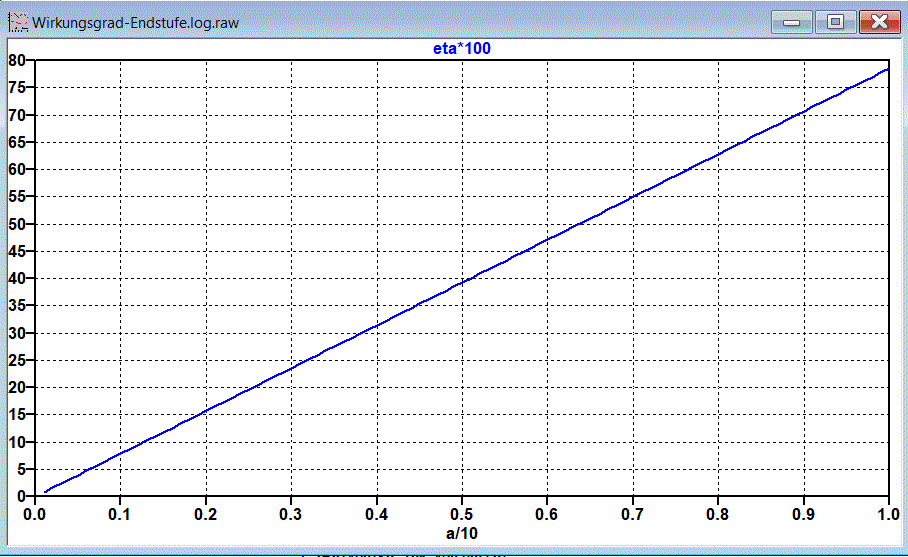Minimize the Wirkungsgrad-Endstufe.log.raw window
The width and height of the screenshot is (908, 557).
792,22
